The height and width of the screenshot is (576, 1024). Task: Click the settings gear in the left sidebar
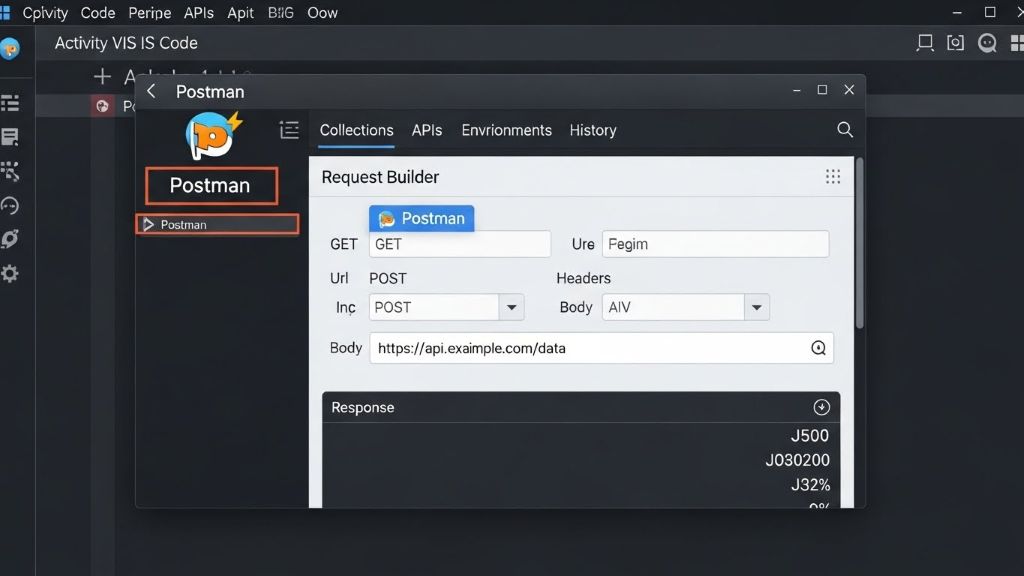tap(11, 274)
